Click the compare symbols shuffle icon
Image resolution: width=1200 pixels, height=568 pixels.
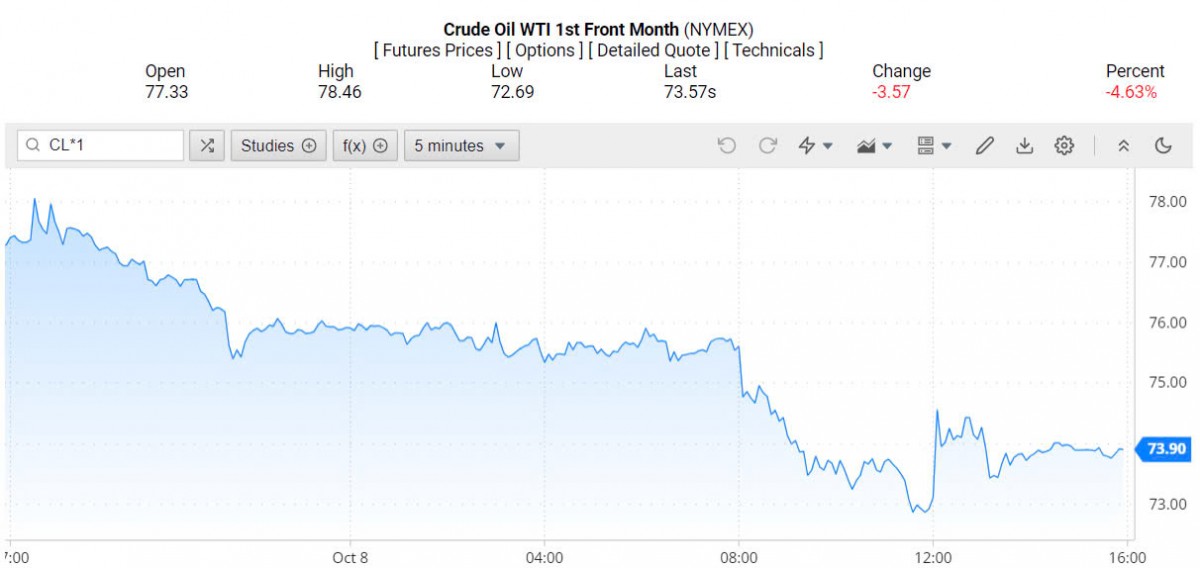point(207,146)
